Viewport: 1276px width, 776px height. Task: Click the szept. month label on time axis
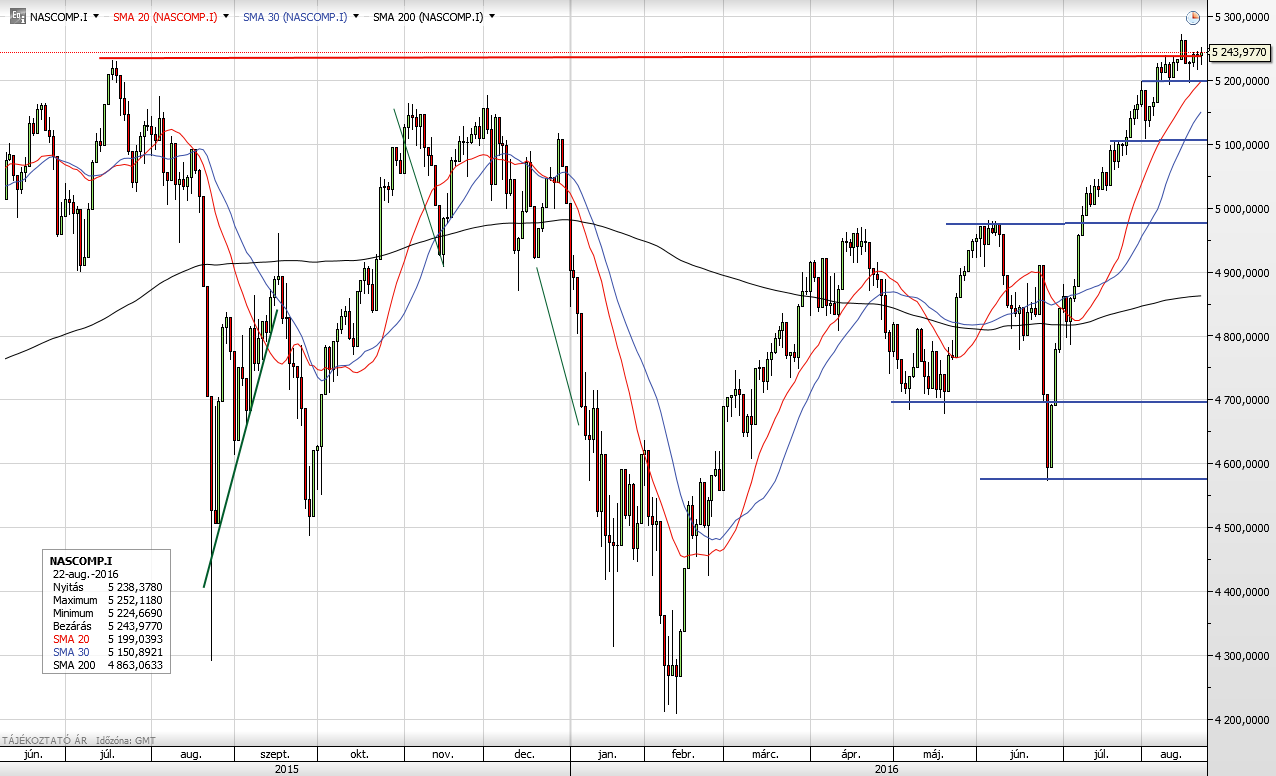275,754
